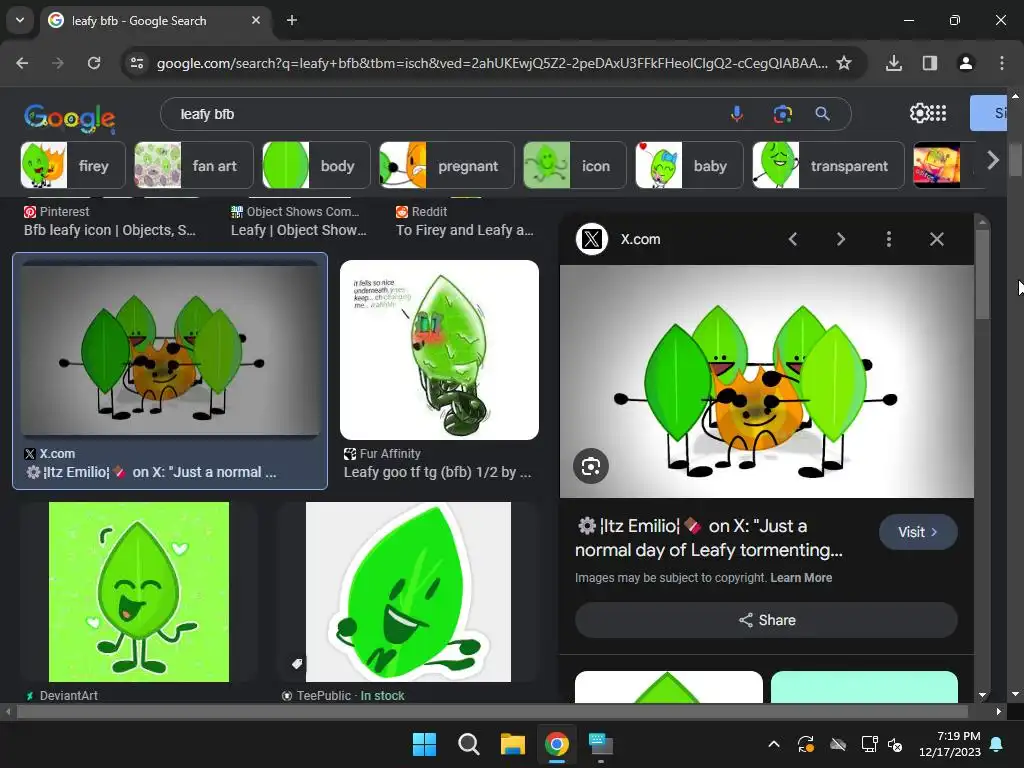Open Windows taskbar search

tap(468, 744)
